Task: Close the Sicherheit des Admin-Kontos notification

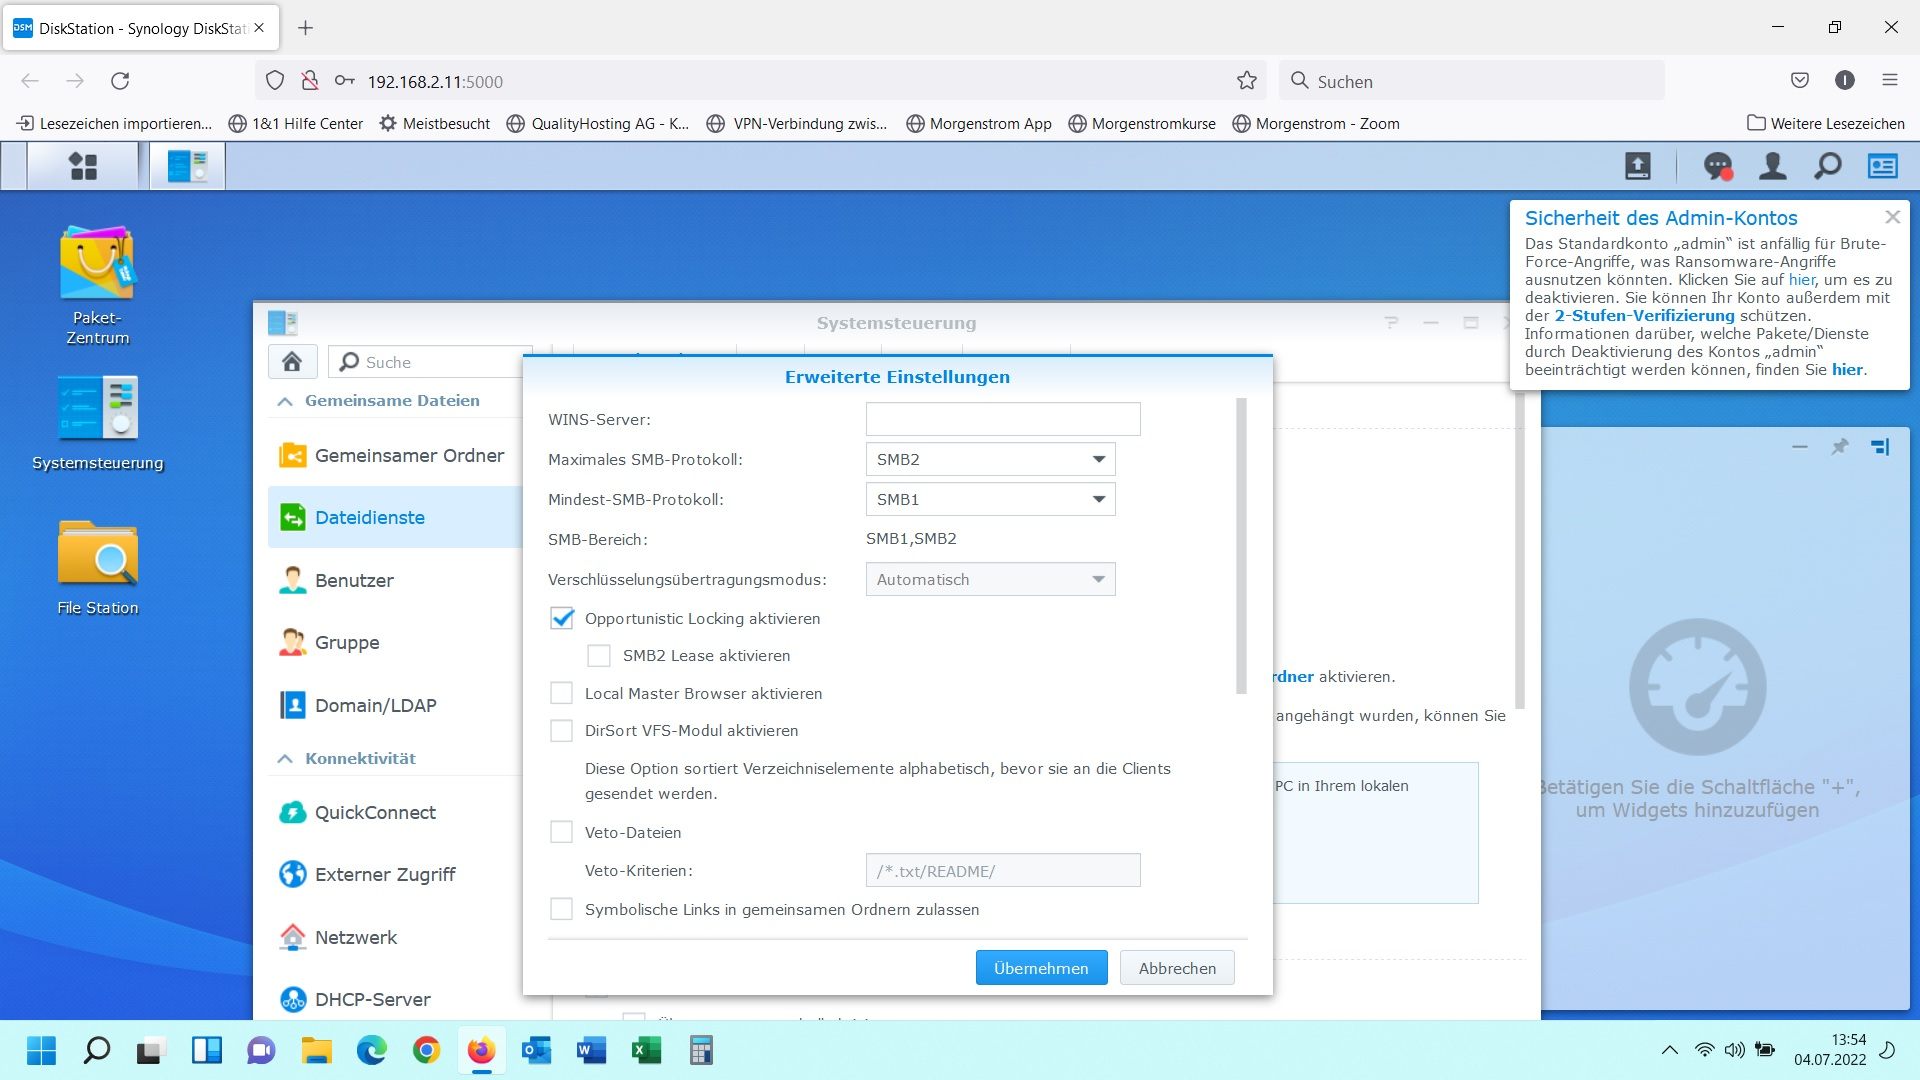Action: pos(1892,217)
